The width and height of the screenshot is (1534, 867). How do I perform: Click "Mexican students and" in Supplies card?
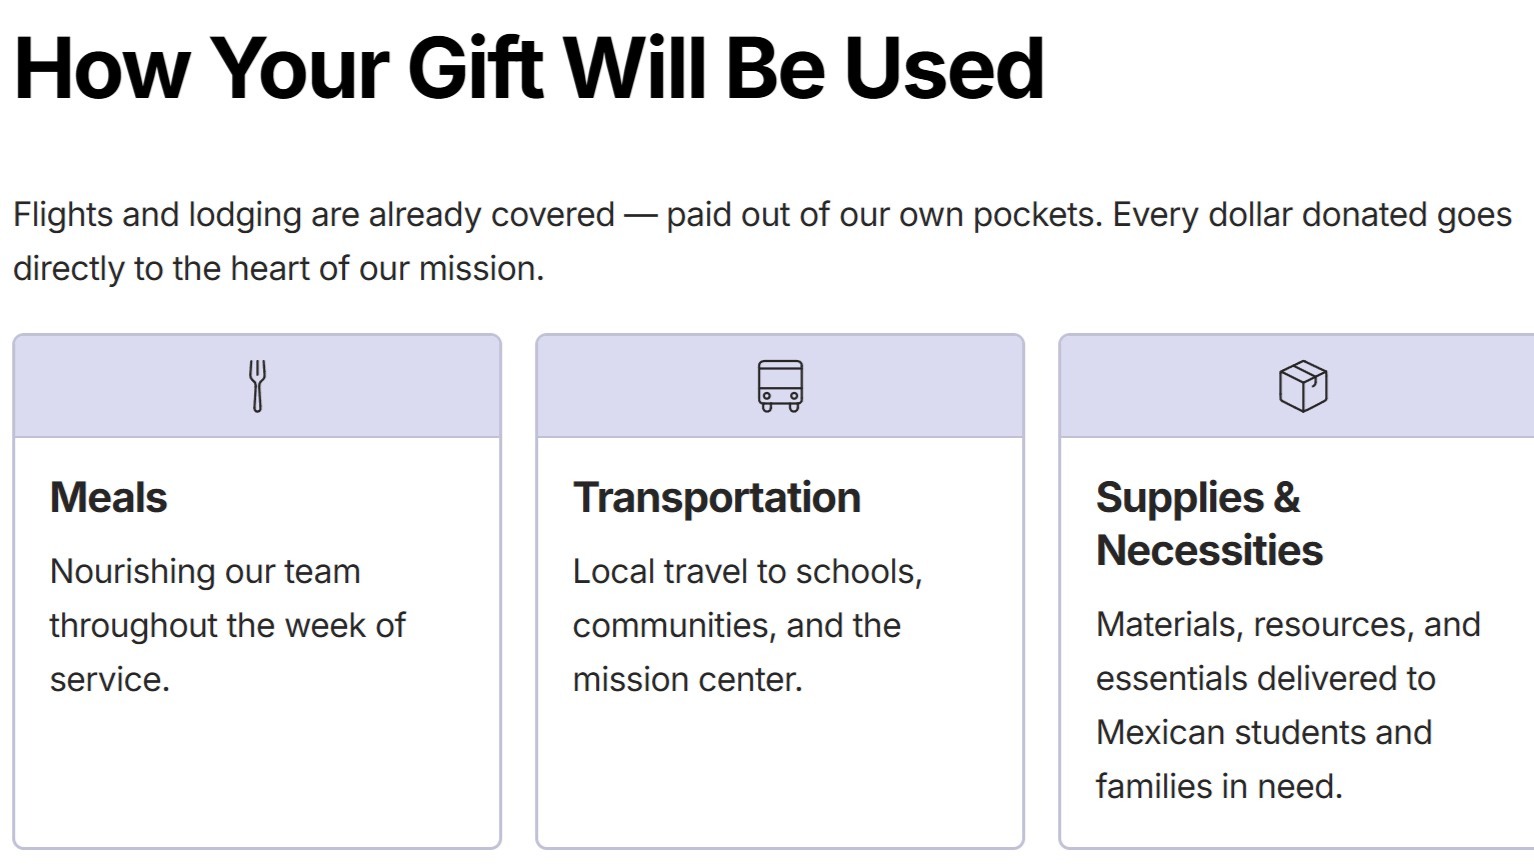(1264, 732)
